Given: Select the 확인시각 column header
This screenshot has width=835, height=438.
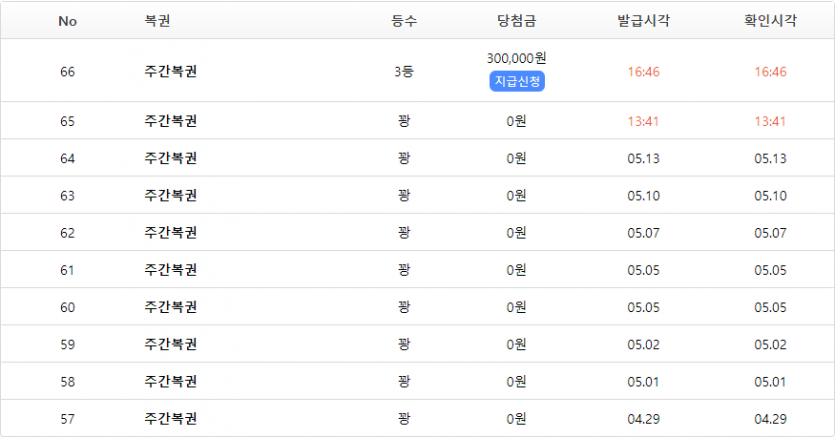Looking at the screenshot, I should click(770, 21).
